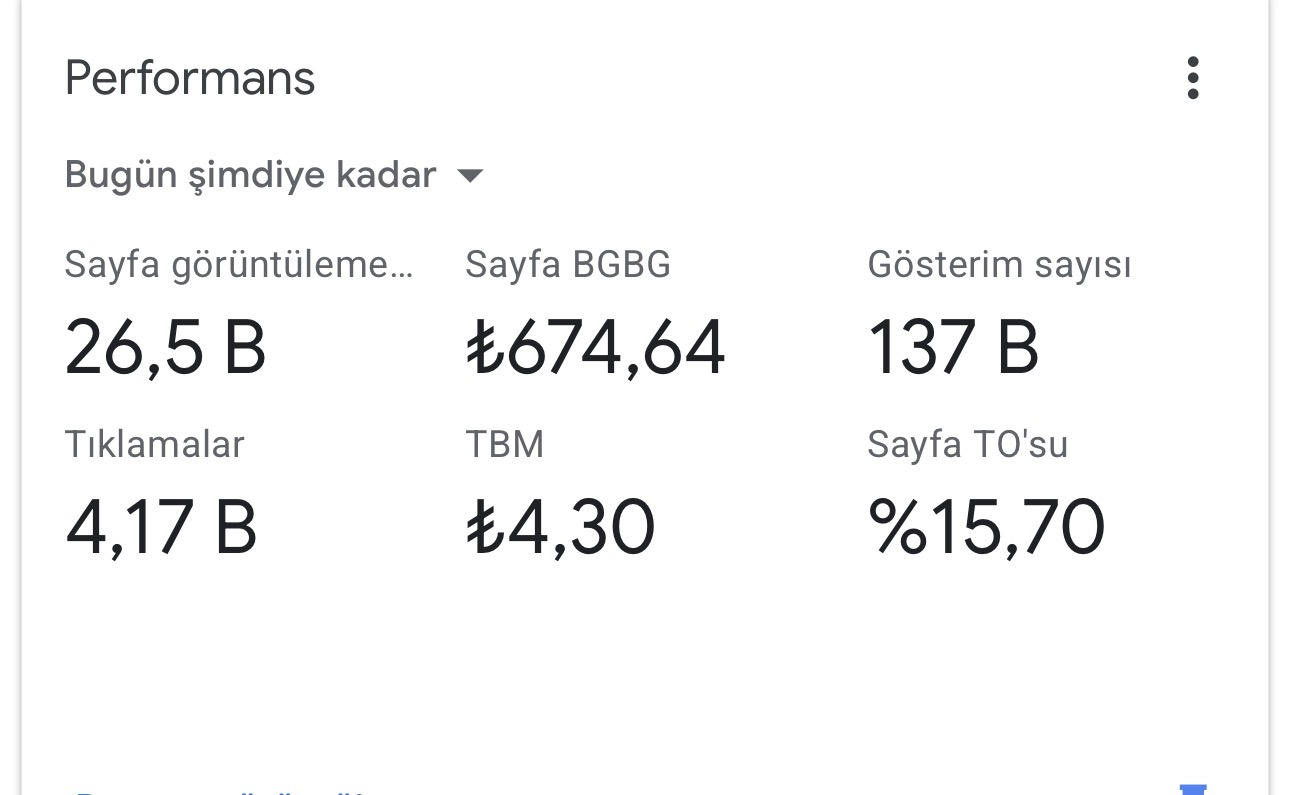The image size is (1290, 795).
Task: Open the three-dot menu on Performans card
Action: (x=1192, y=78)
